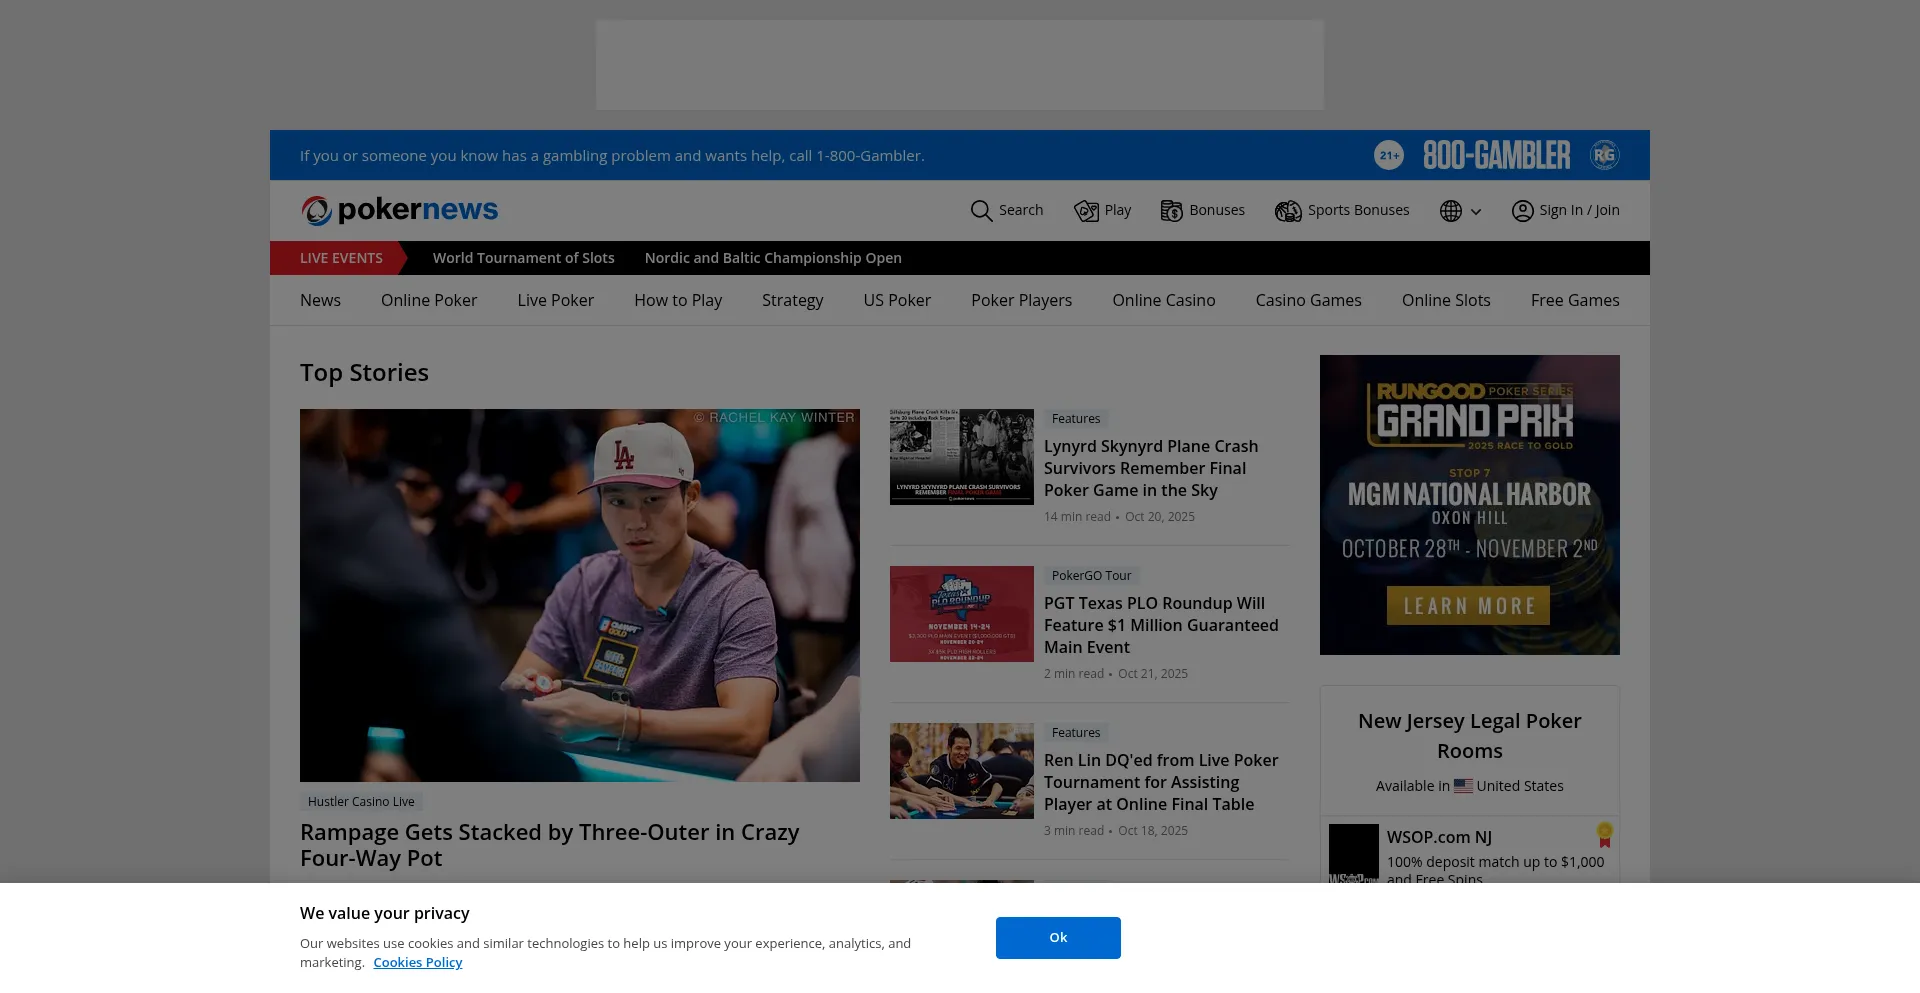
Task: Click the Ren Lin article thumbnail
Action: pos(962,771)
